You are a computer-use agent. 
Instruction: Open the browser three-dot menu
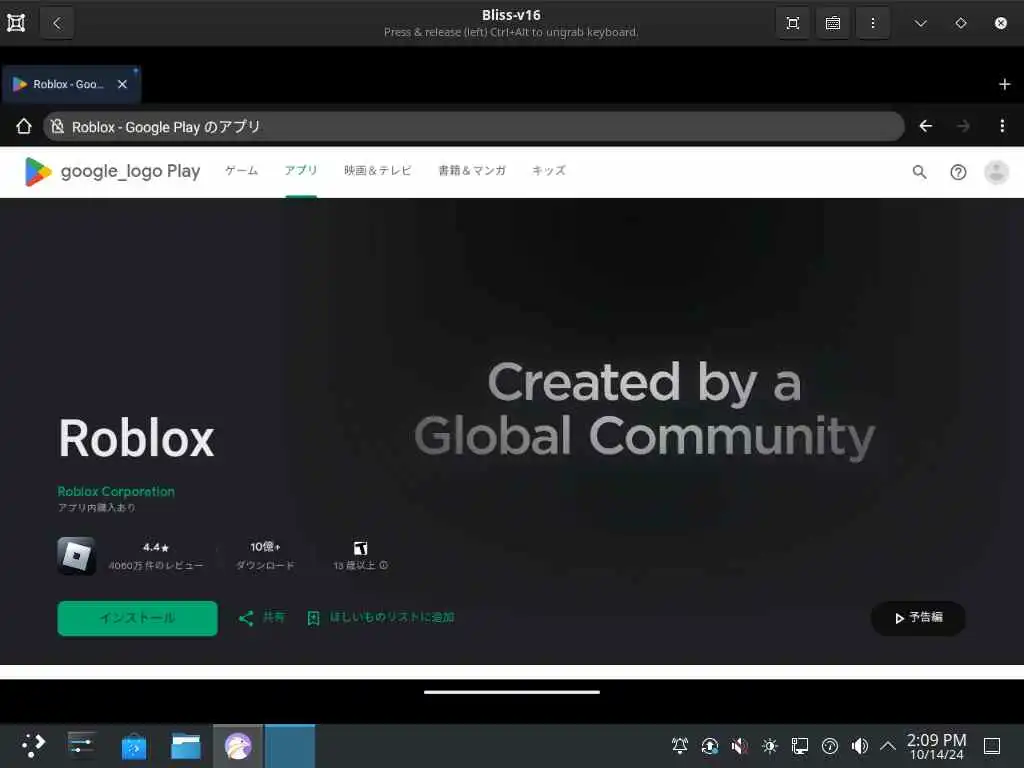coord(1002,126)
